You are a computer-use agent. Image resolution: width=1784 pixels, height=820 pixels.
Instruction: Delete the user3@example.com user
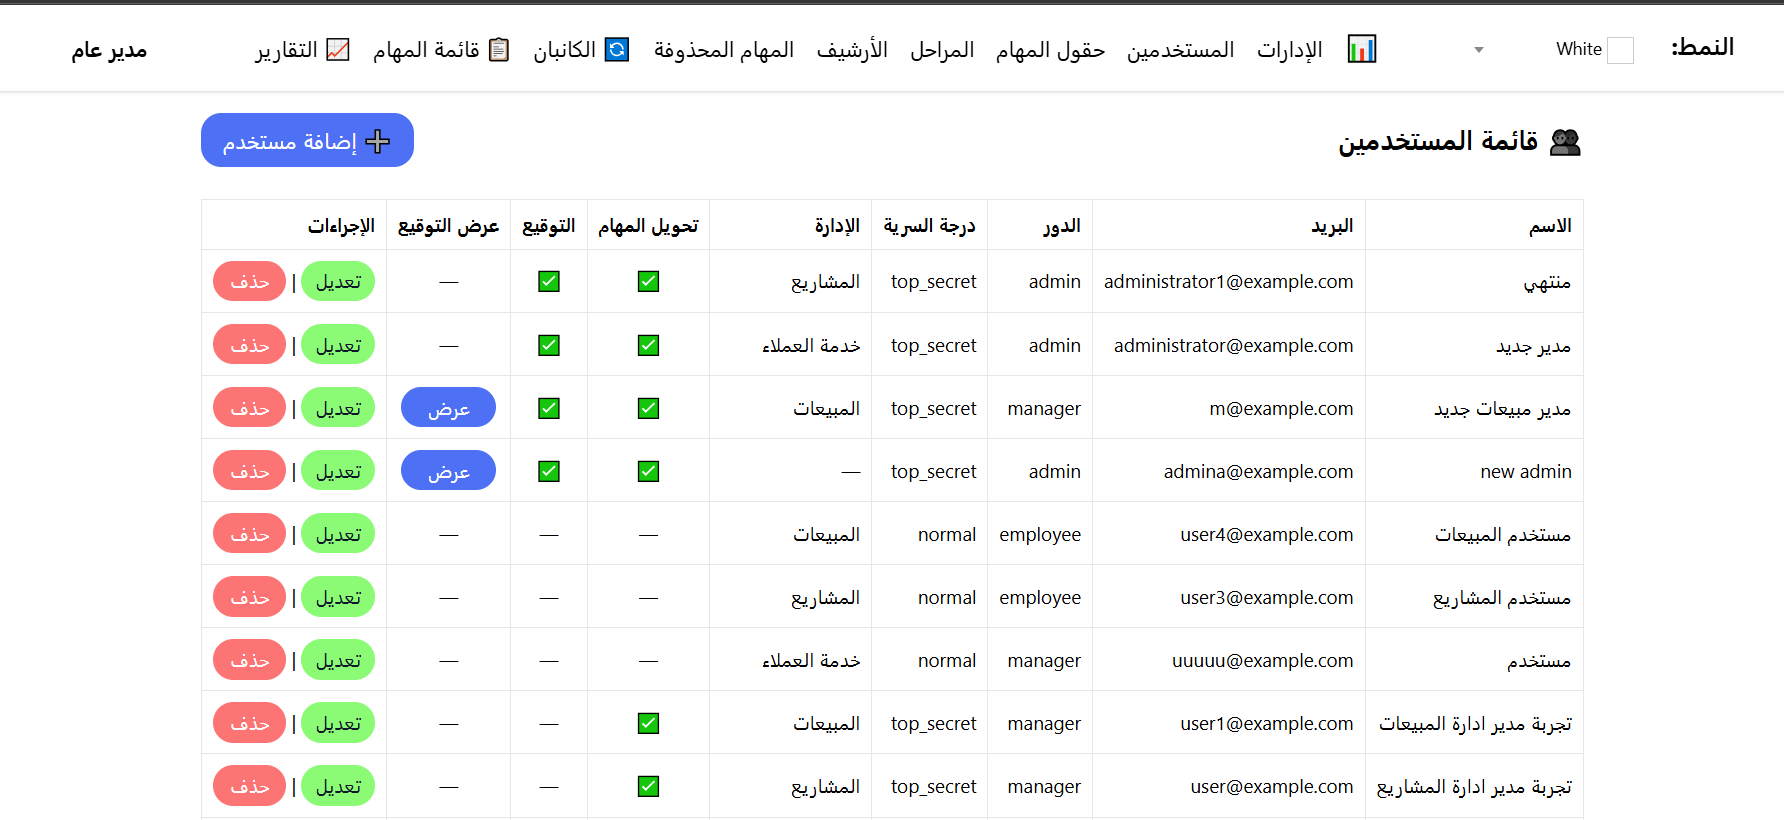coord(250,596)
